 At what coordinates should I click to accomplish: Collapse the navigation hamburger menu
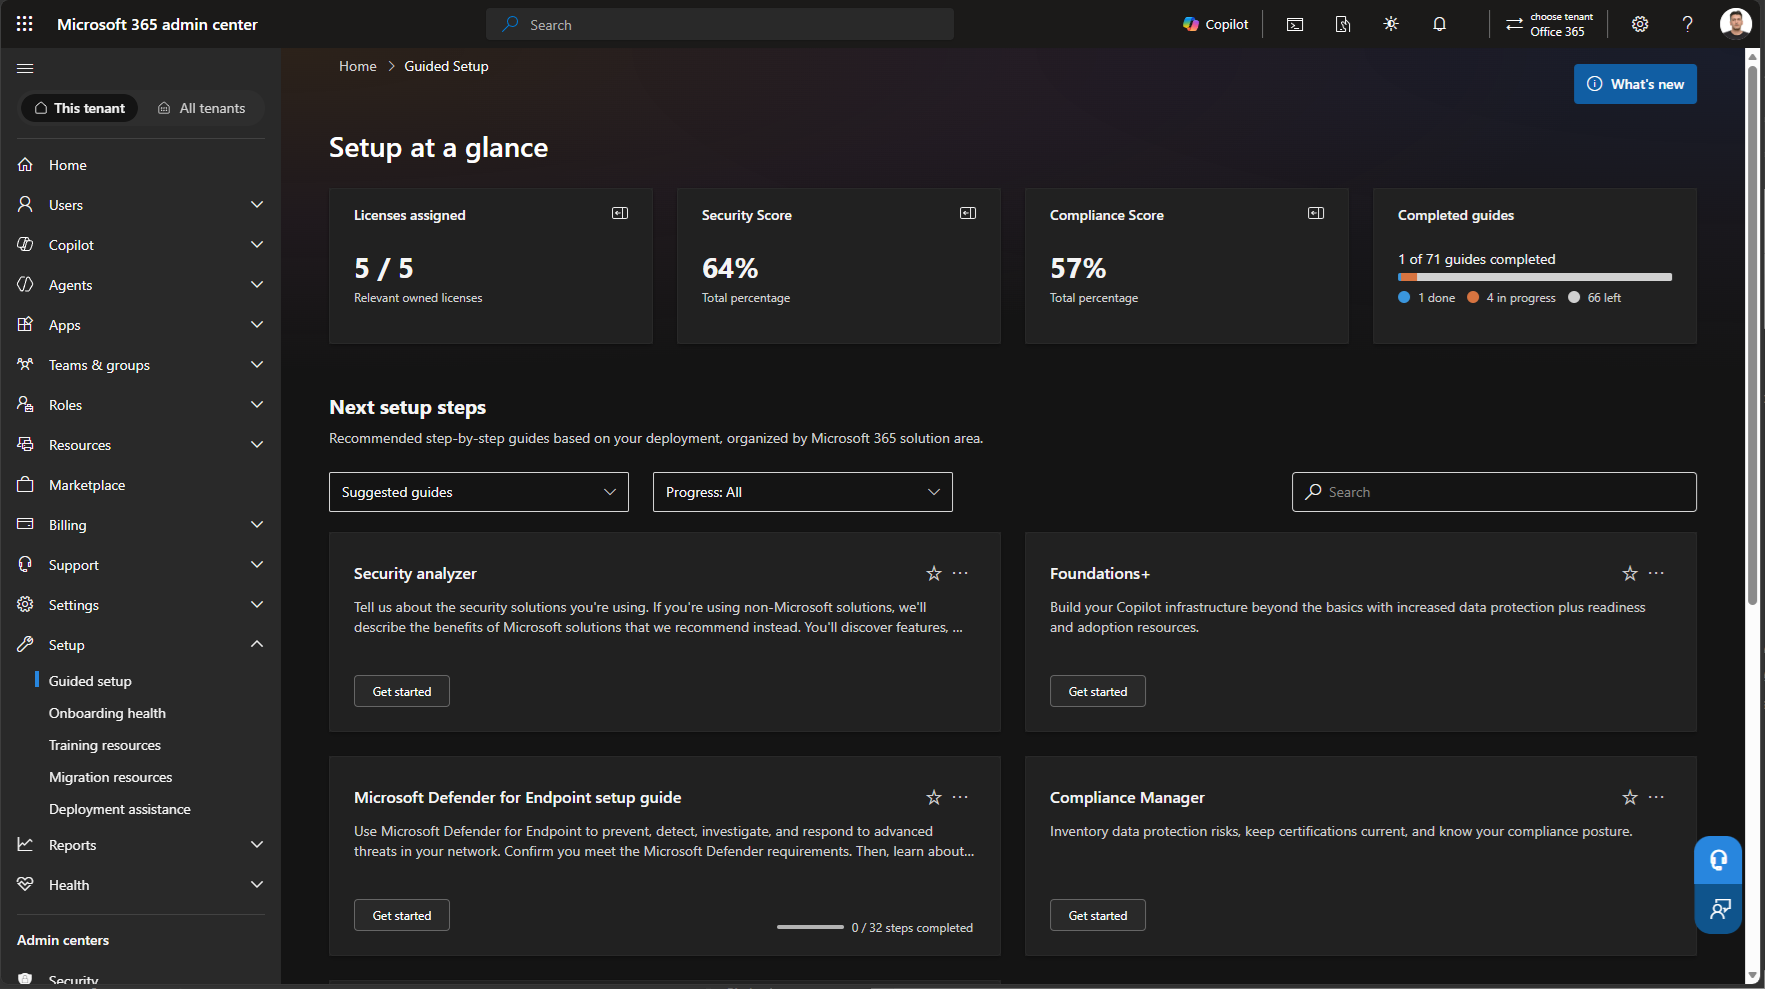(x=25, y=68)
